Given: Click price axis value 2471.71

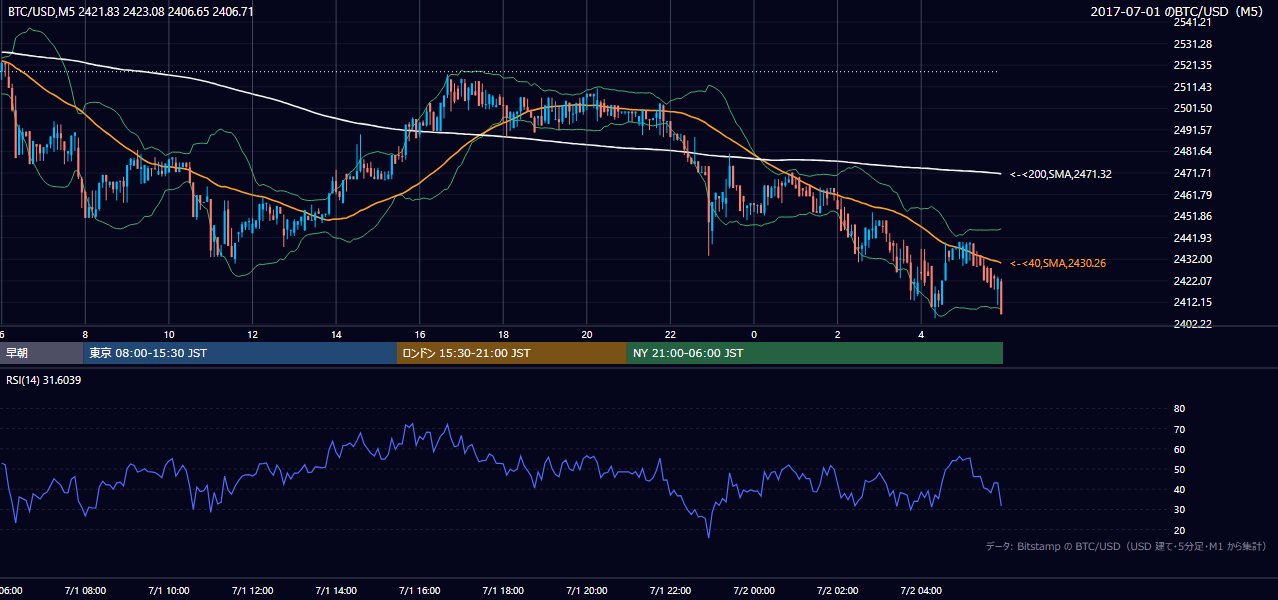Looking at the screenshot, I should pos(1192,173).
